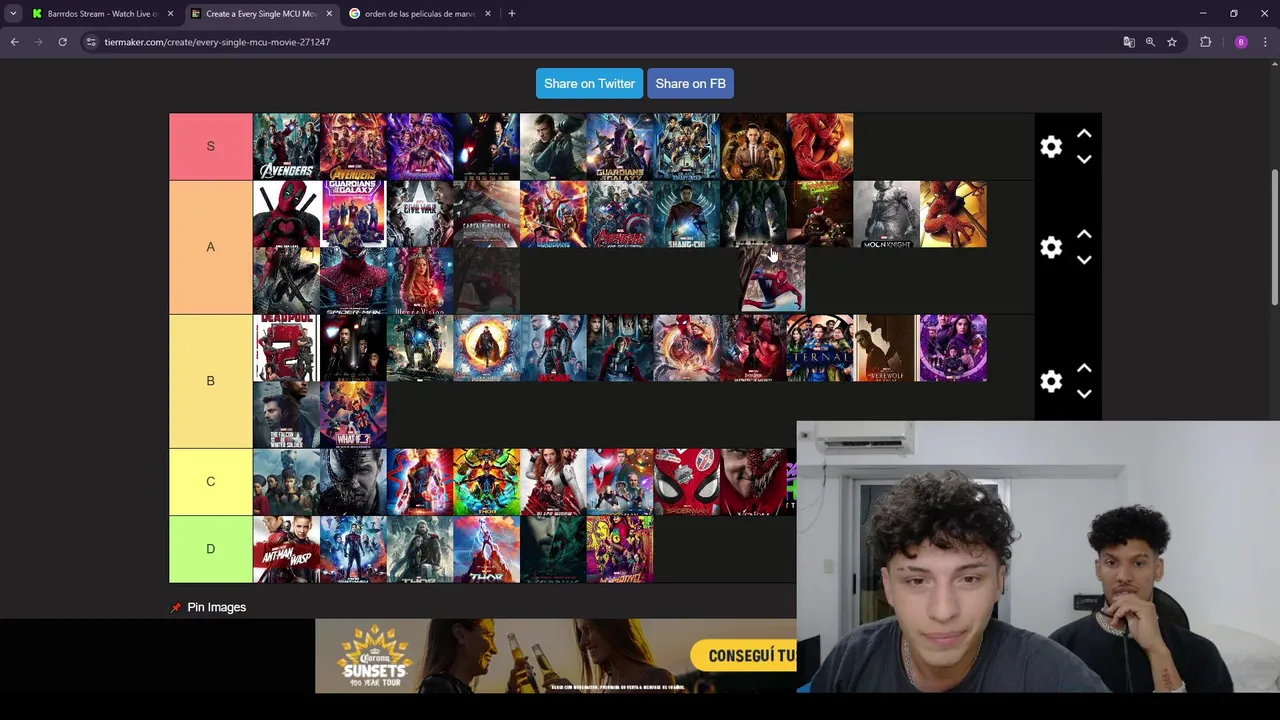The image size is (1280, 720).
Task: Click the zoom magnifier icon in address bar
Action: (x=1150, y=42)
